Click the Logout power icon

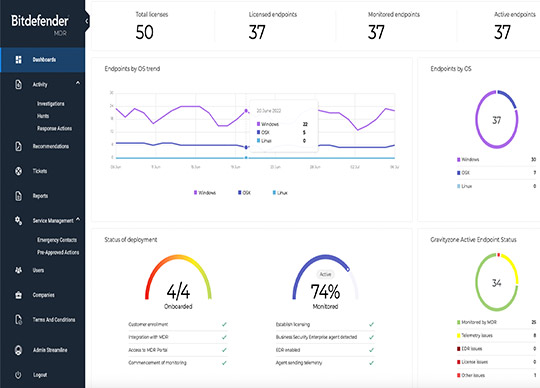click(x=19, y=375)
